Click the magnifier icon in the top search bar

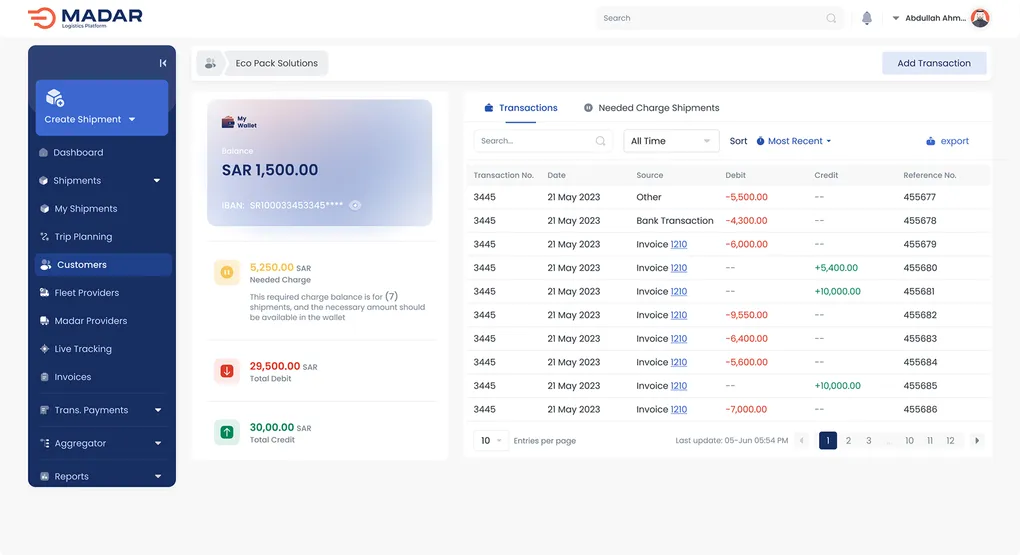[831, 18]
